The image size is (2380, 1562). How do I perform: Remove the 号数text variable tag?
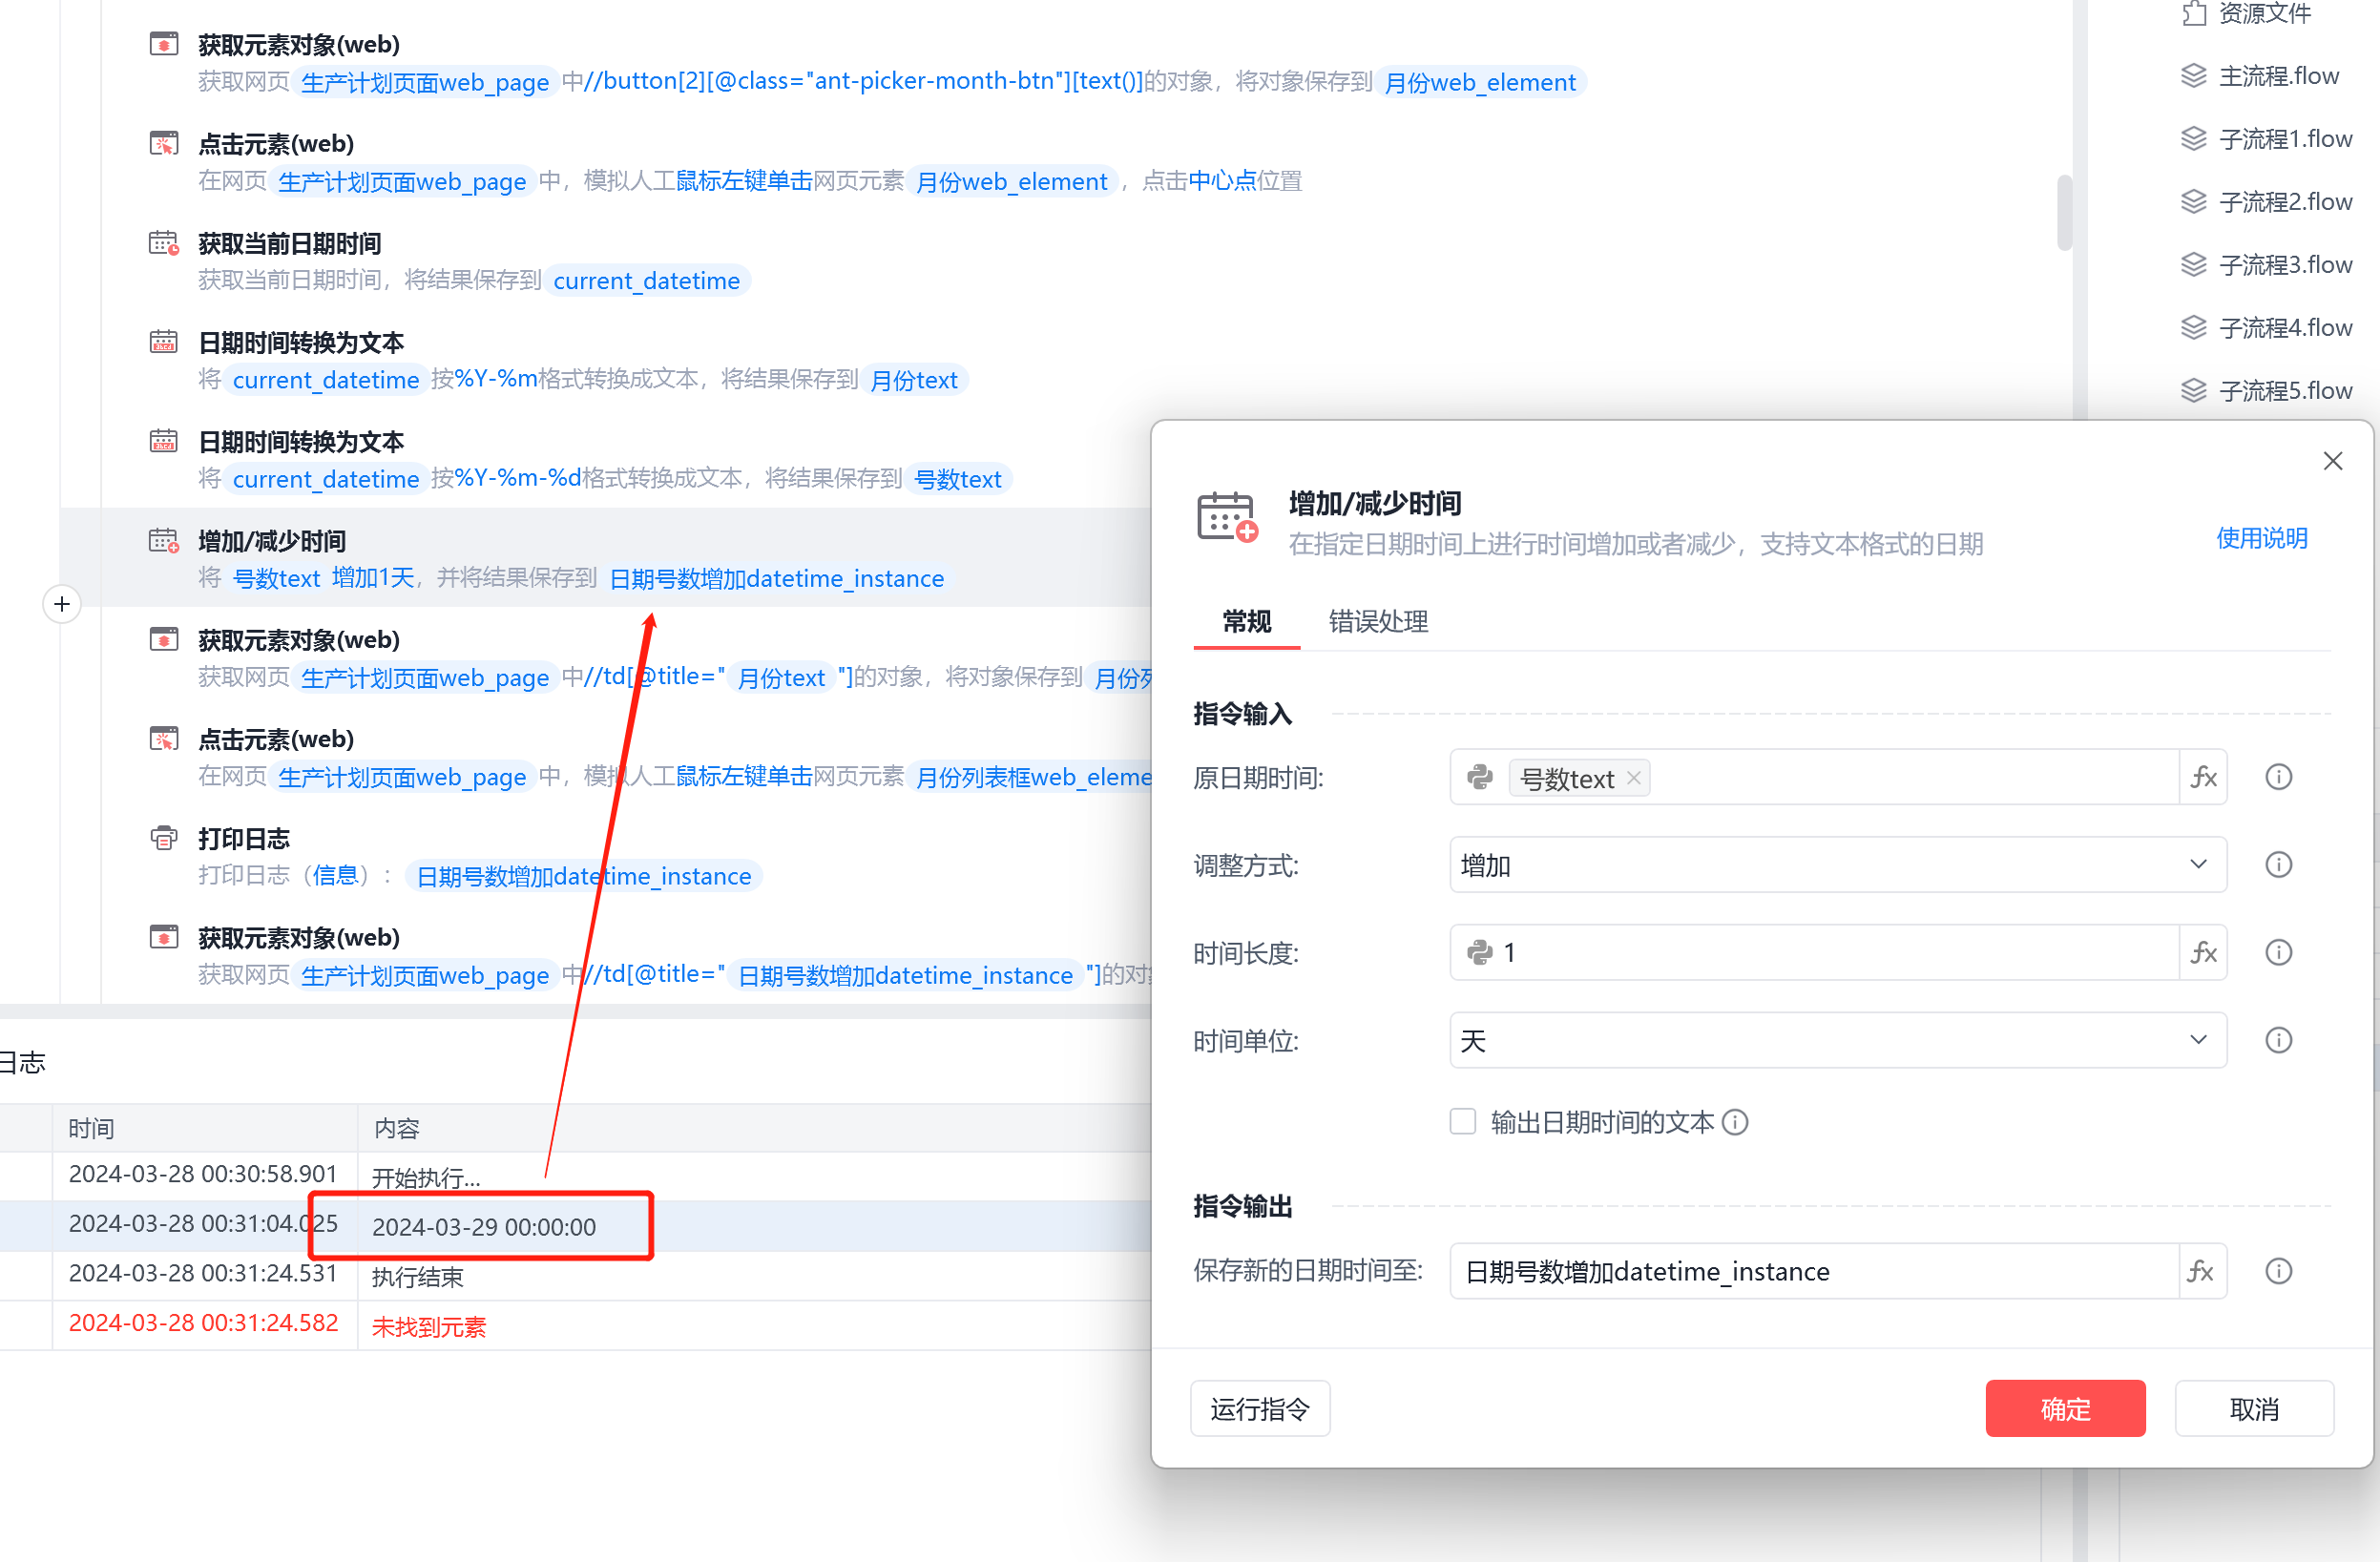click(1634, 778)
